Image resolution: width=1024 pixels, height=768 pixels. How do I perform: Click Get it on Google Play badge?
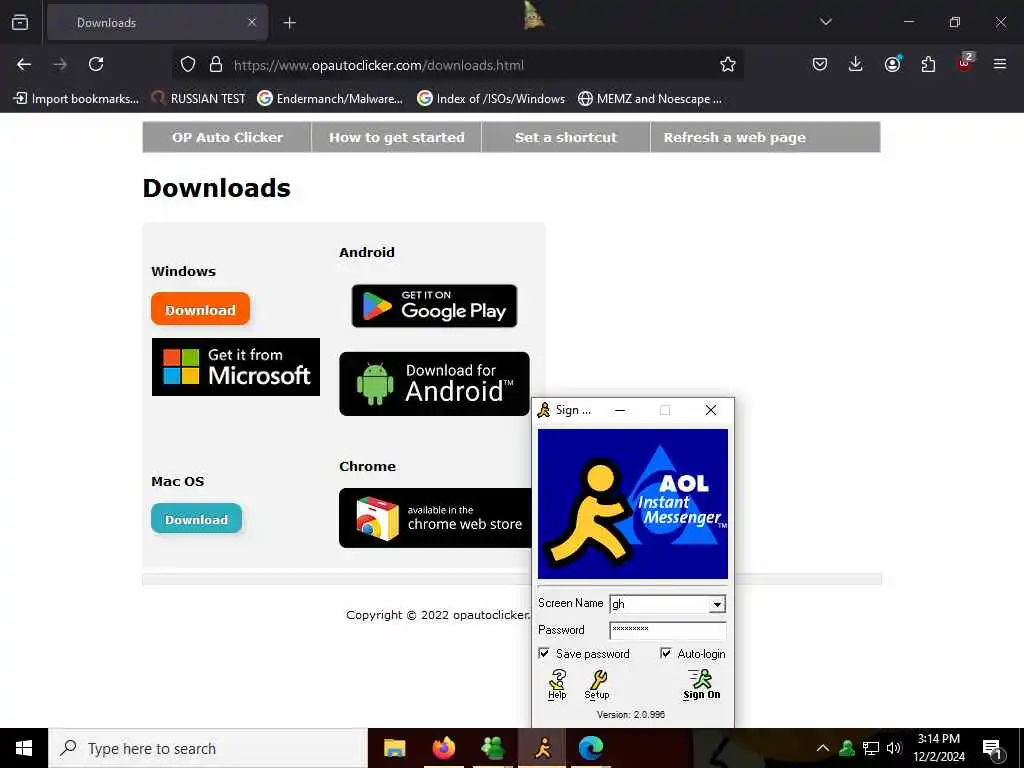pos(434,306)
